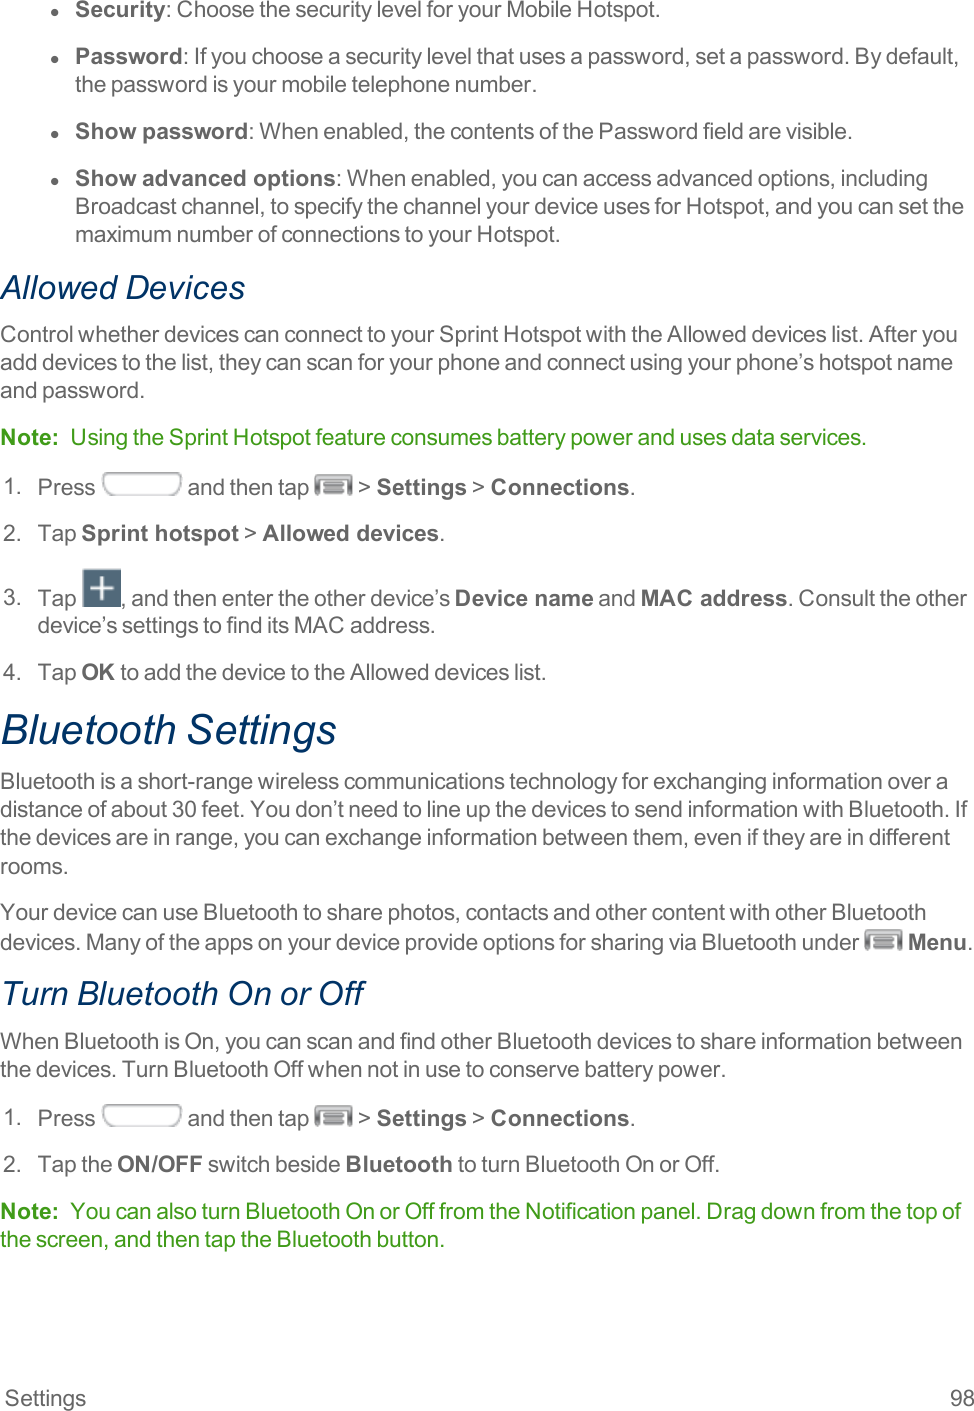Viewport: 974px width, 1411px height.
Task: Click the Menu icon beside the bold Menu label
Action: (x=883, y=941)
